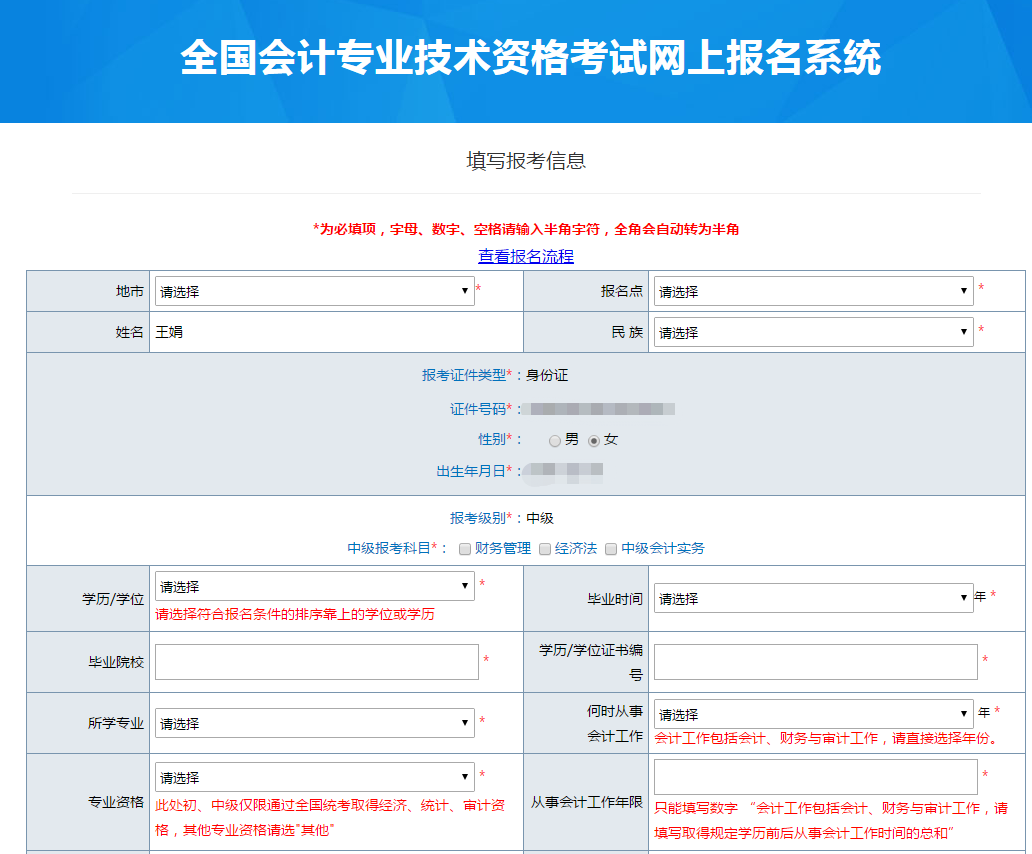Open the 报名点 registration point dropdown
Viewport: 1032px width, 854px height.
pyautogui.click(x=813, y=291)
